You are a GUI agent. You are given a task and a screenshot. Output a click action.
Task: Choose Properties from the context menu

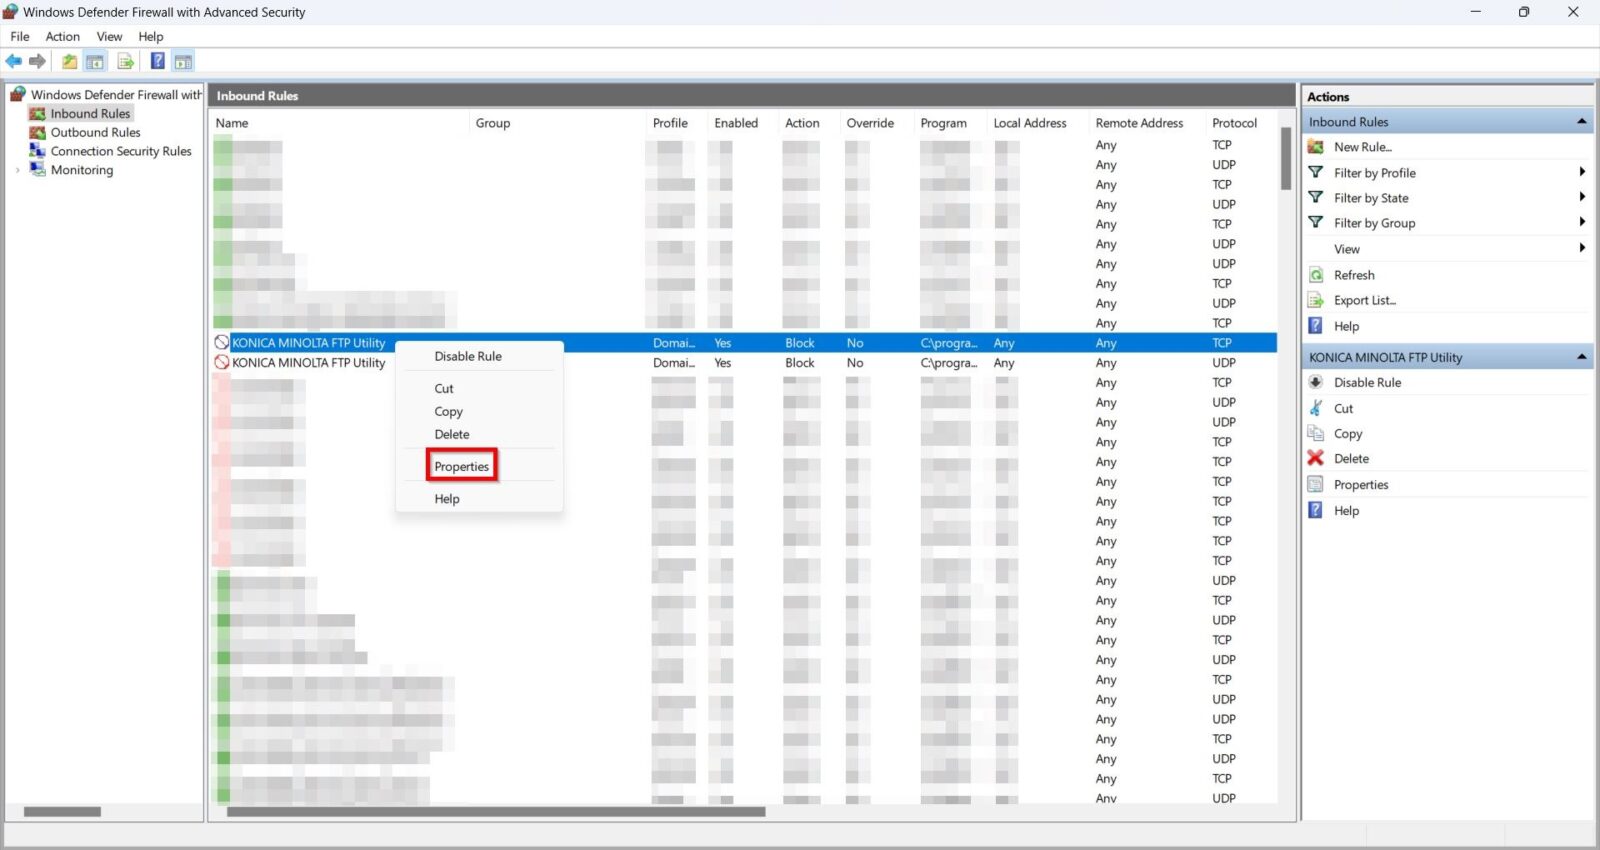point(461,467)
